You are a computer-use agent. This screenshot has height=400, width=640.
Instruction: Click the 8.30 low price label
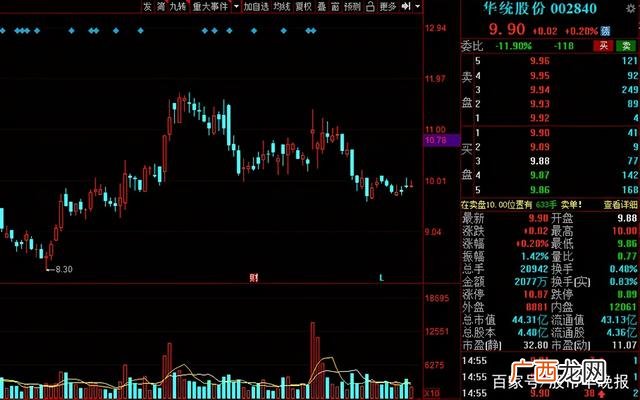pos(64,269)
